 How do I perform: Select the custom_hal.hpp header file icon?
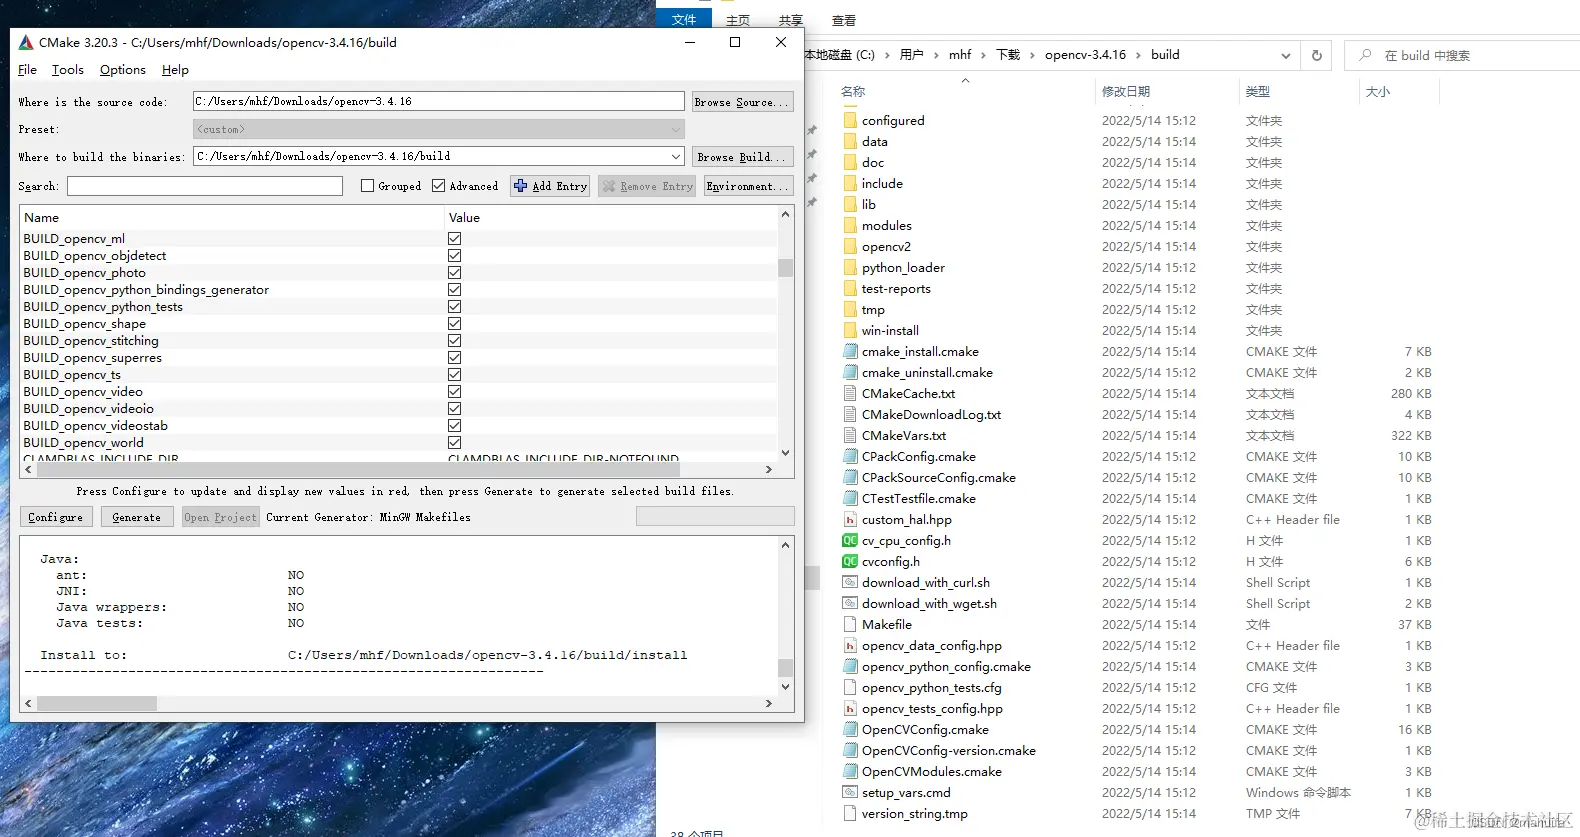click(850, 519)
